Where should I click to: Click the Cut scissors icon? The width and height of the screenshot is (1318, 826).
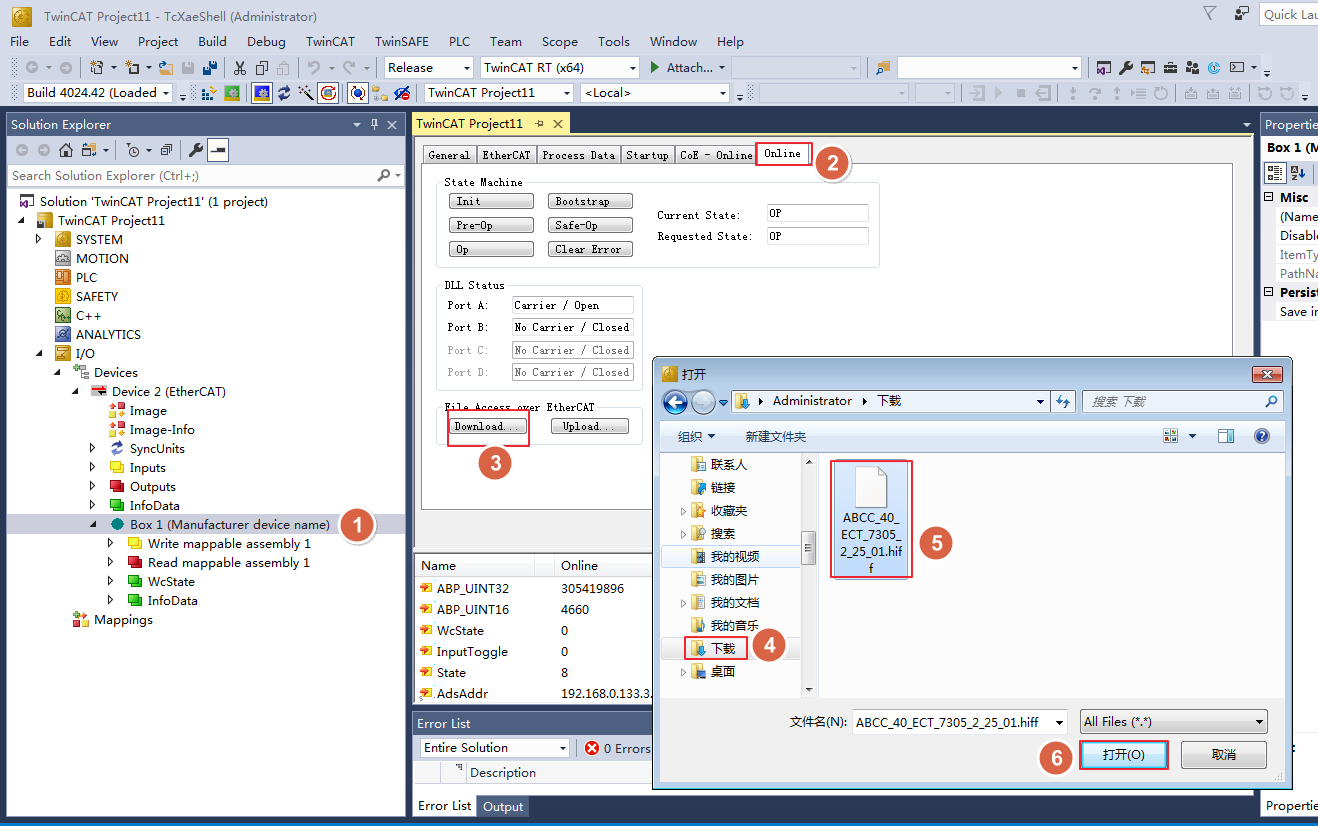tap(240, 68)
